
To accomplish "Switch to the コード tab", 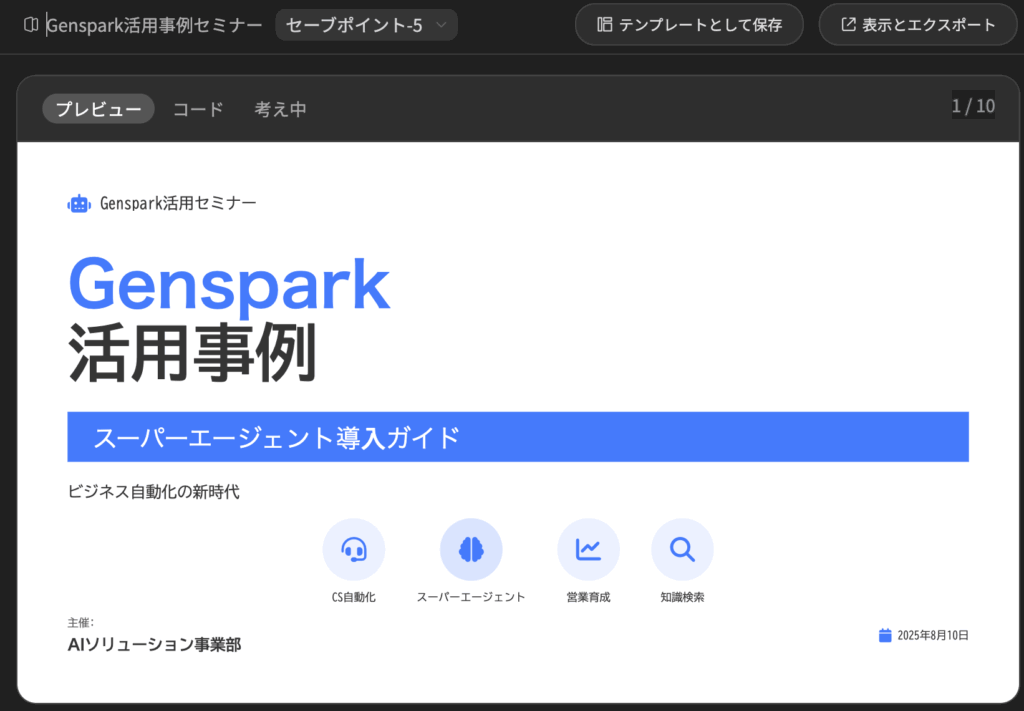I will [x=198, y=109].
